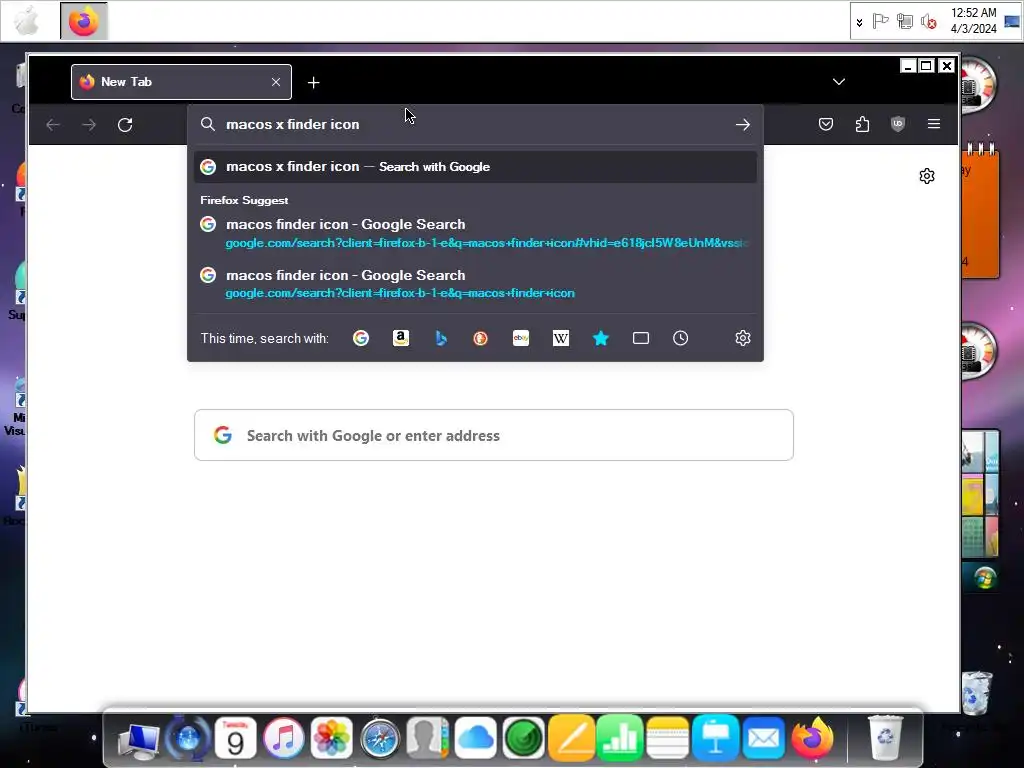The image size is (1024, 768).
Task: Open Action Center flag tray icon
Action: click(880, 22)
